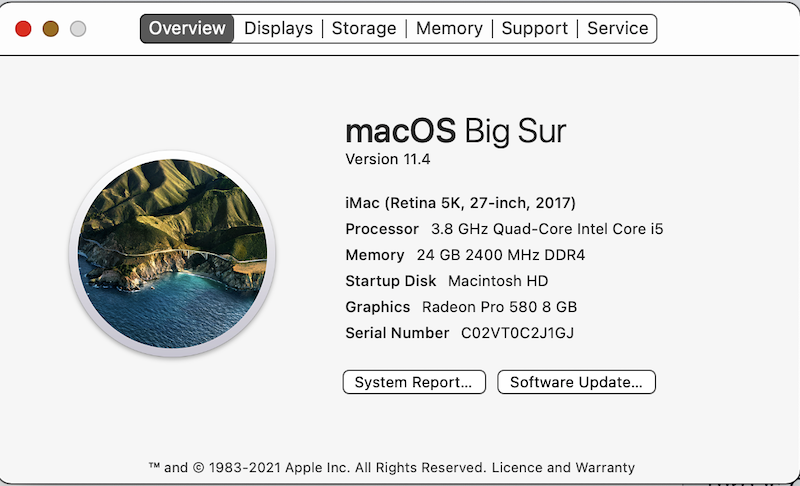Screen dimensions: 800x486
Task: Minimize the window with the yellow button
Action: coord(51,29)
